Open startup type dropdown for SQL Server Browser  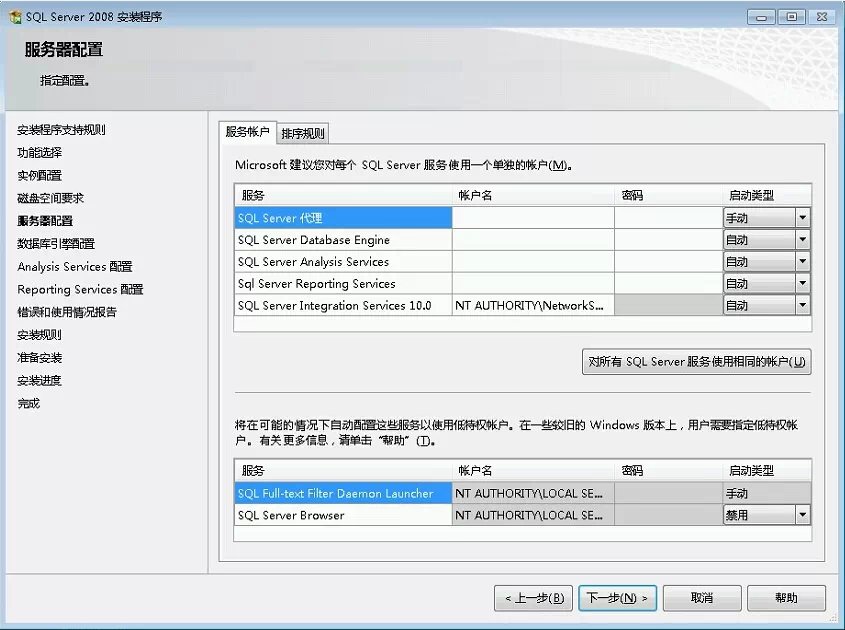pos(801,515)
